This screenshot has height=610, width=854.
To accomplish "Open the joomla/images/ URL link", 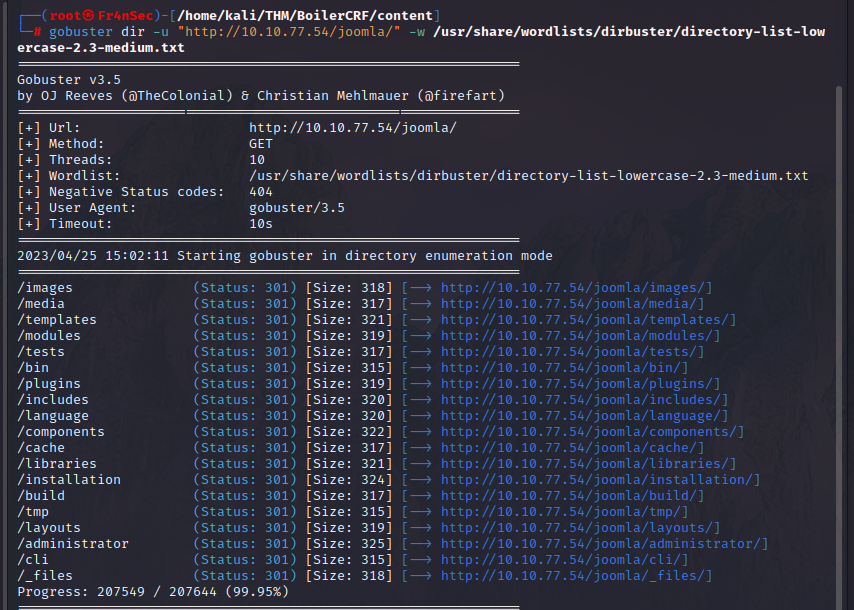I will pyautogui.click(x=570, y=287).
